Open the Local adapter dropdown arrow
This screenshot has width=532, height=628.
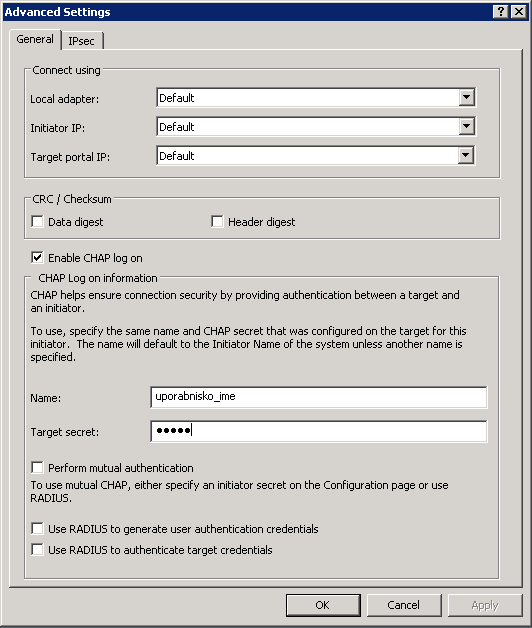(466, 97)
